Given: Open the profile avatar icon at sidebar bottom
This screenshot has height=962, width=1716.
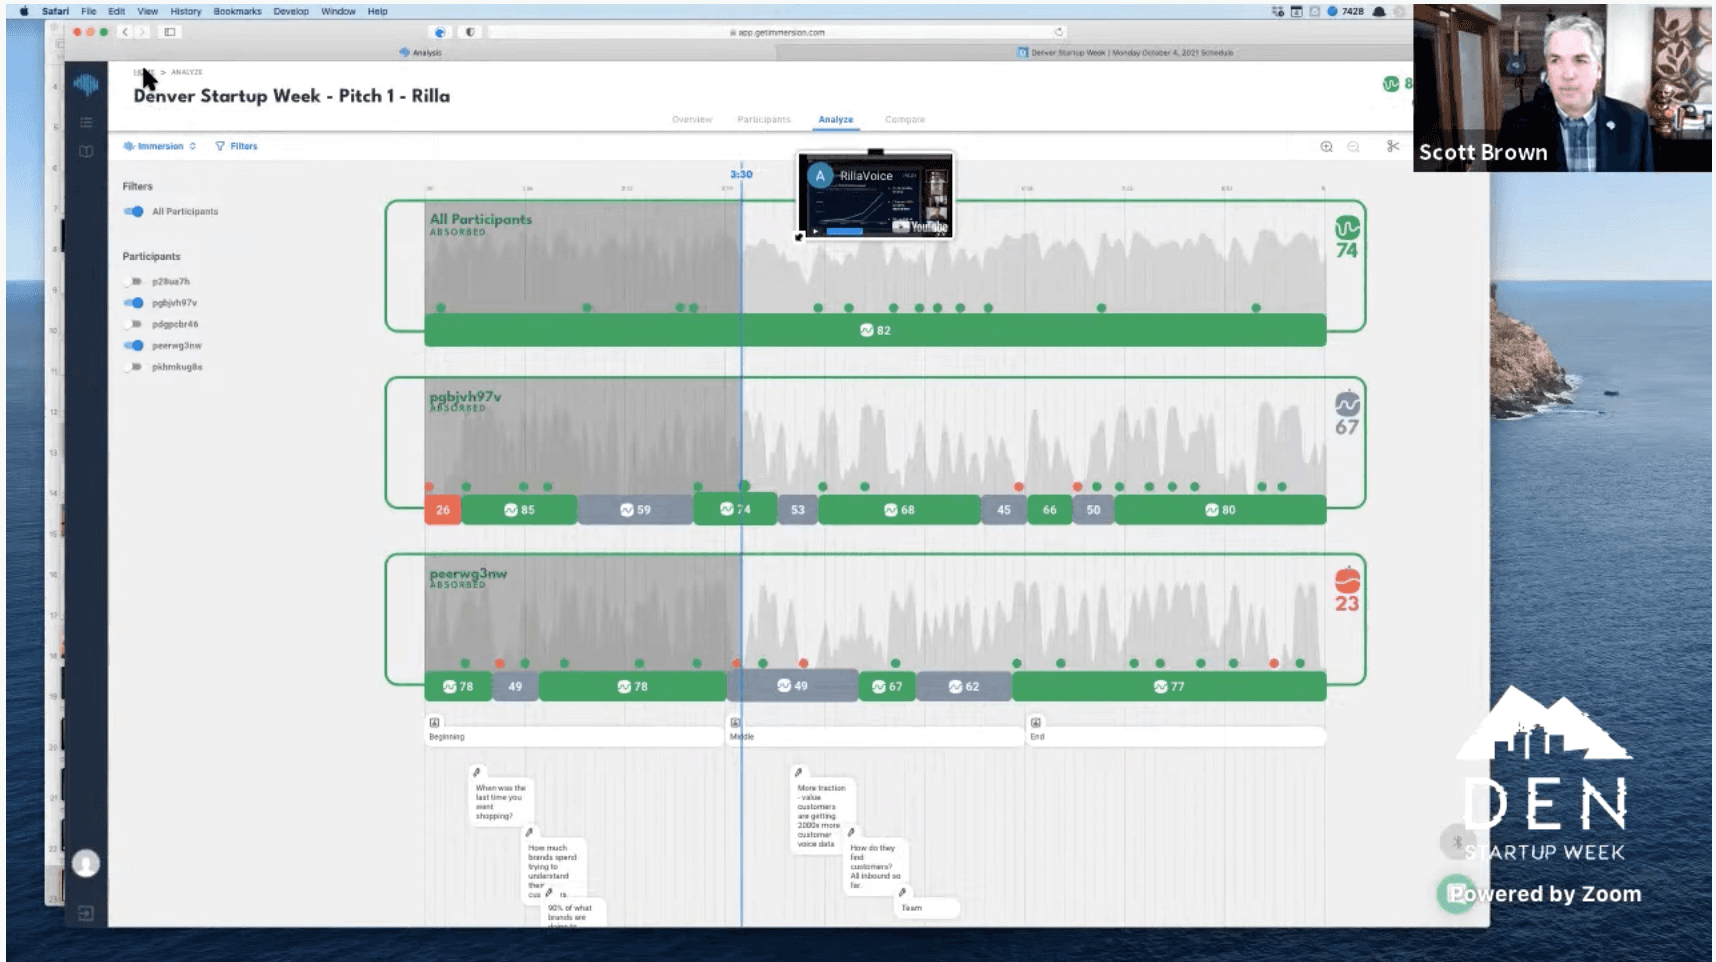Looking at the screenshot, I should [87, 862].
